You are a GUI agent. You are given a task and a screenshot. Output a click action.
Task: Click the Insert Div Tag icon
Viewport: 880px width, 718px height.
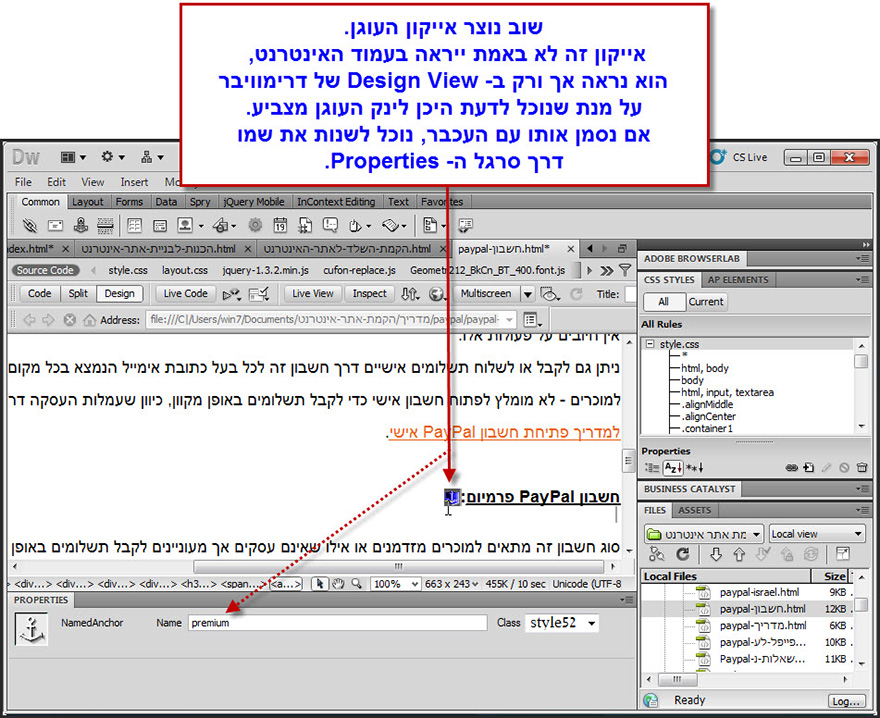click(160, 226)
